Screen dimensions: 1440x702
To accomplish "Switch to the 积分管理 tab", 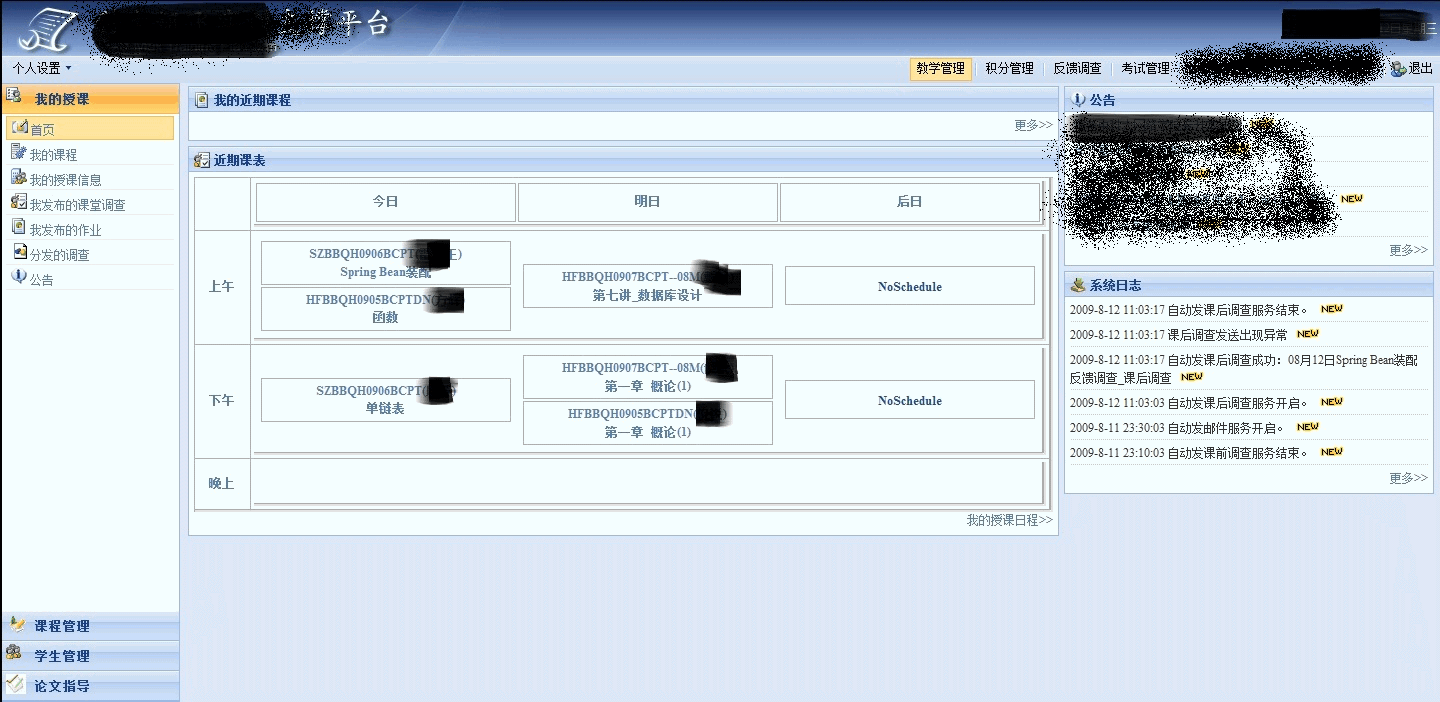I will [x=1009, y=69].
